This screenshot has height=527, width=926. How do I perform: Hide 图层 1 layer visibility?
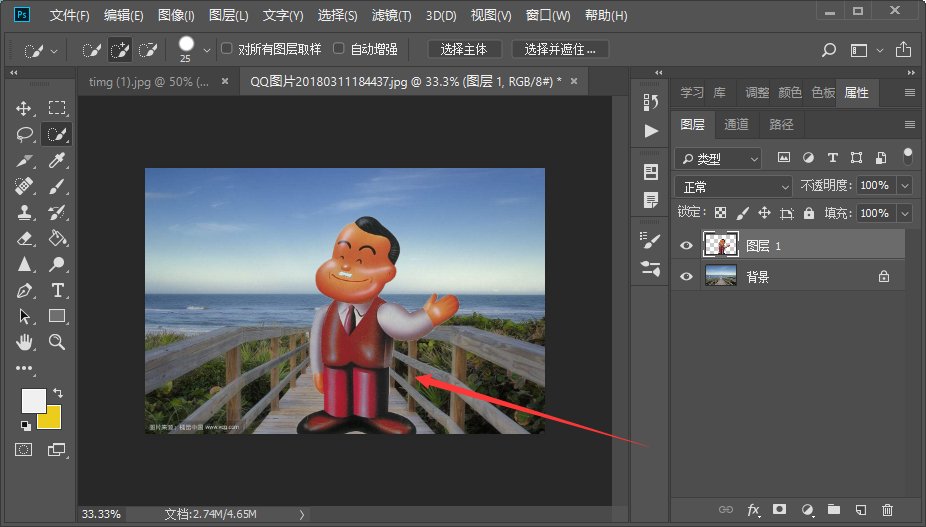[686, 245]
